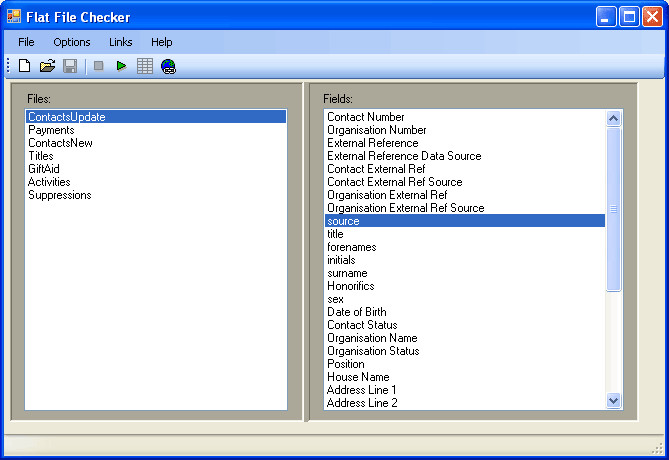Click the Fields list scrollbar thumb
669x460 pixels.
click(x=614, y=209)
